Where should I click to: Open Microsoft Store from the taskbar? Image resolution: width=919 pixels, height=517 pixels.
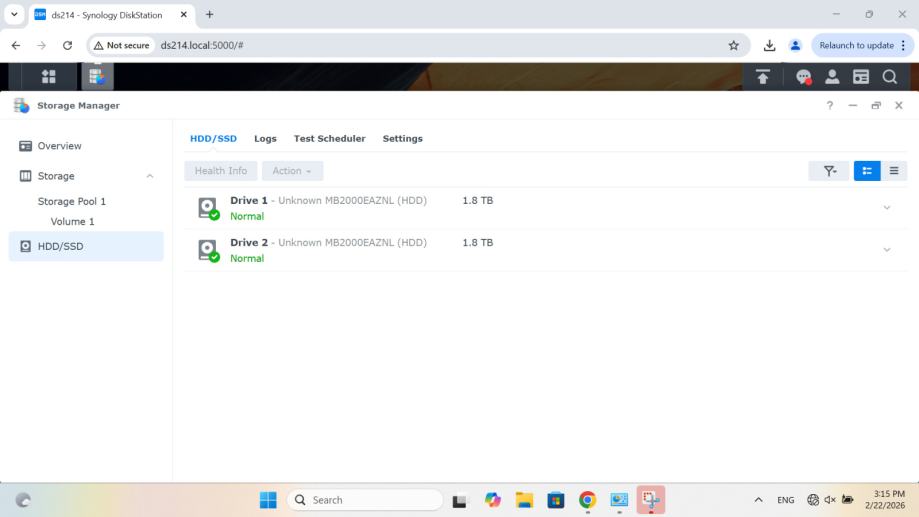point(556,500)
